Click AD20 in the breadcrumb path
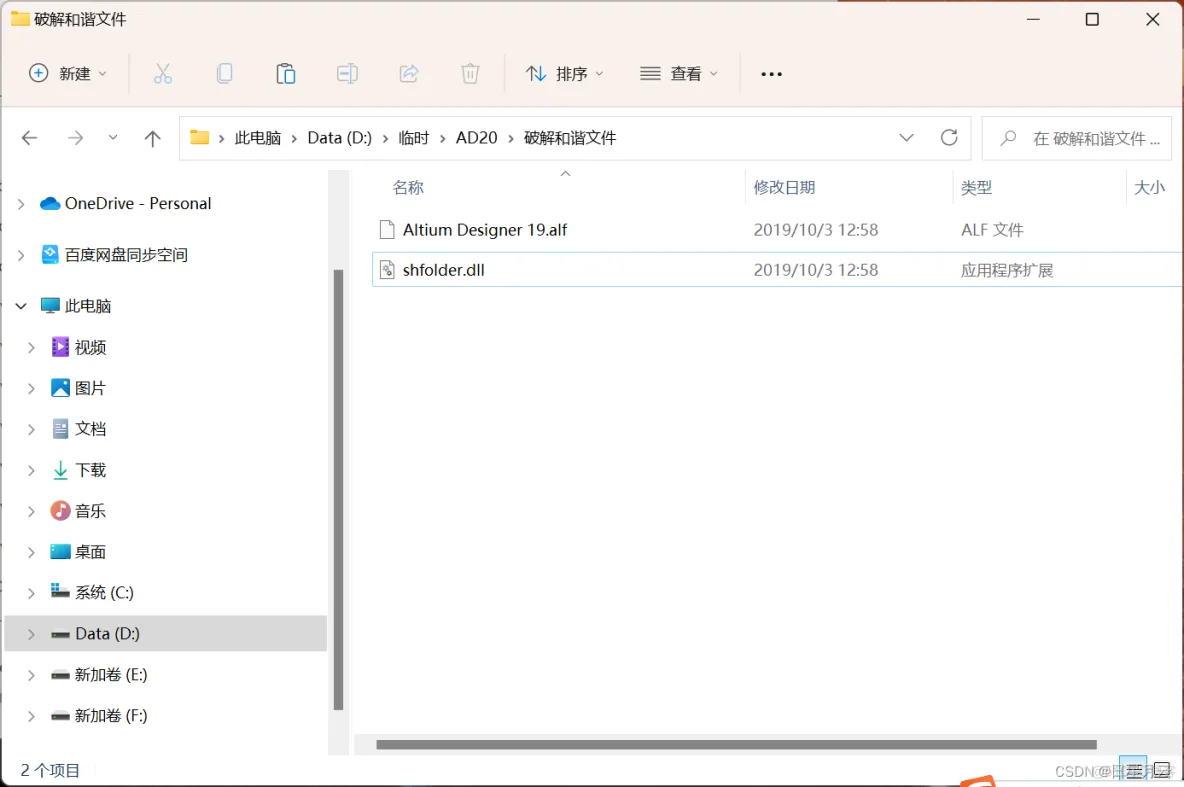 (x=476, y=137)
